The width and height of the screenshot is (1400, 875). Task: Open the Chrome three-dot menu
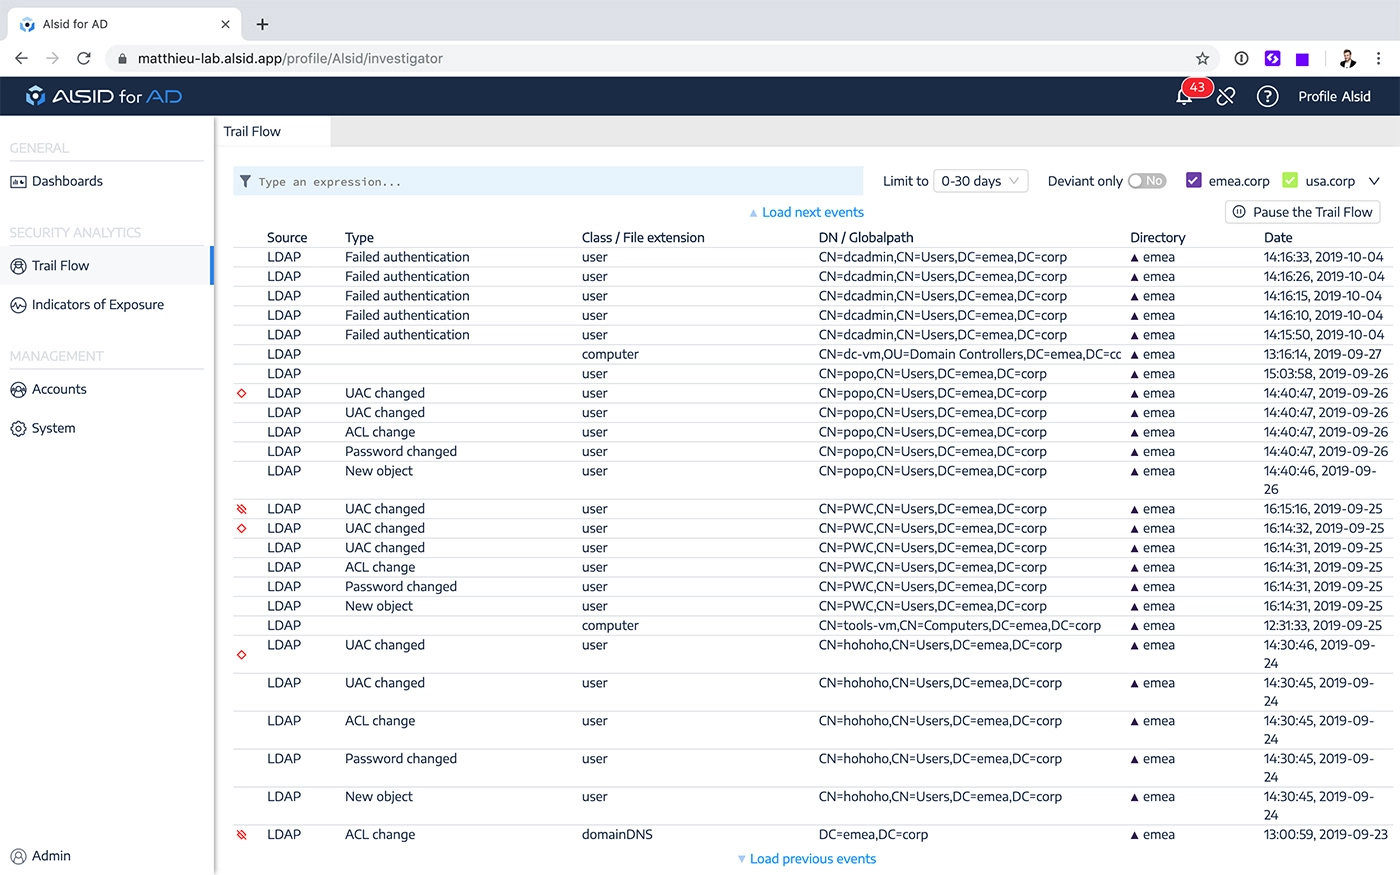(1378, 58)
